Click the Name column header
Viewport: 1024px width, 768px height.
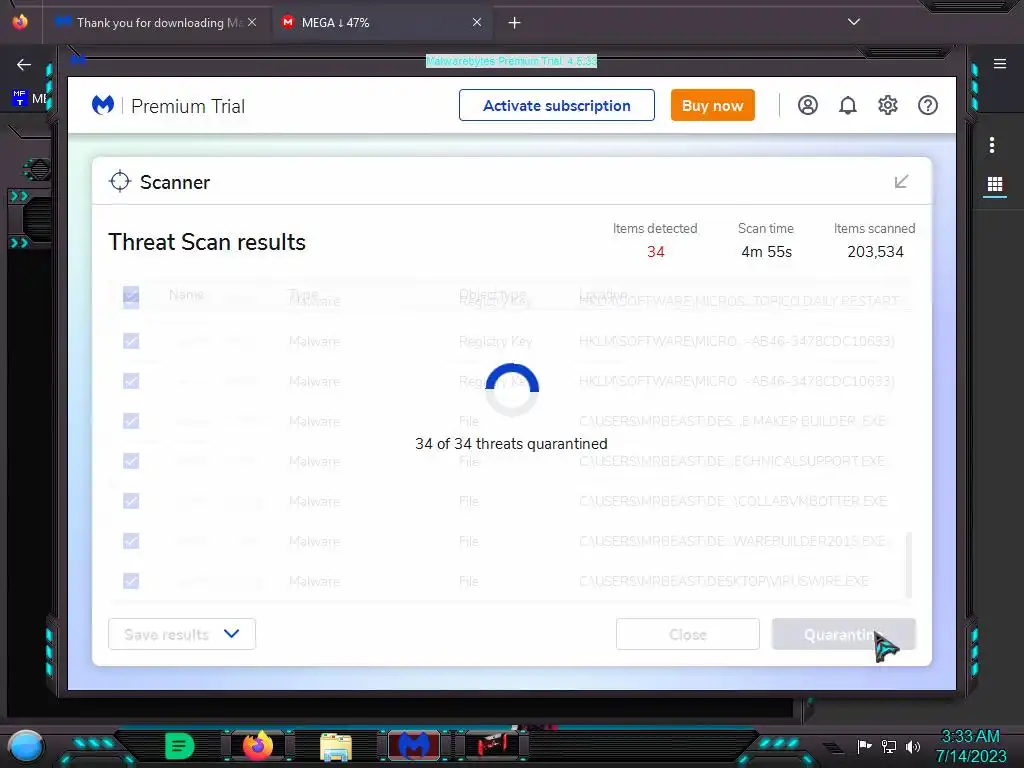click(x=186, y=295)
